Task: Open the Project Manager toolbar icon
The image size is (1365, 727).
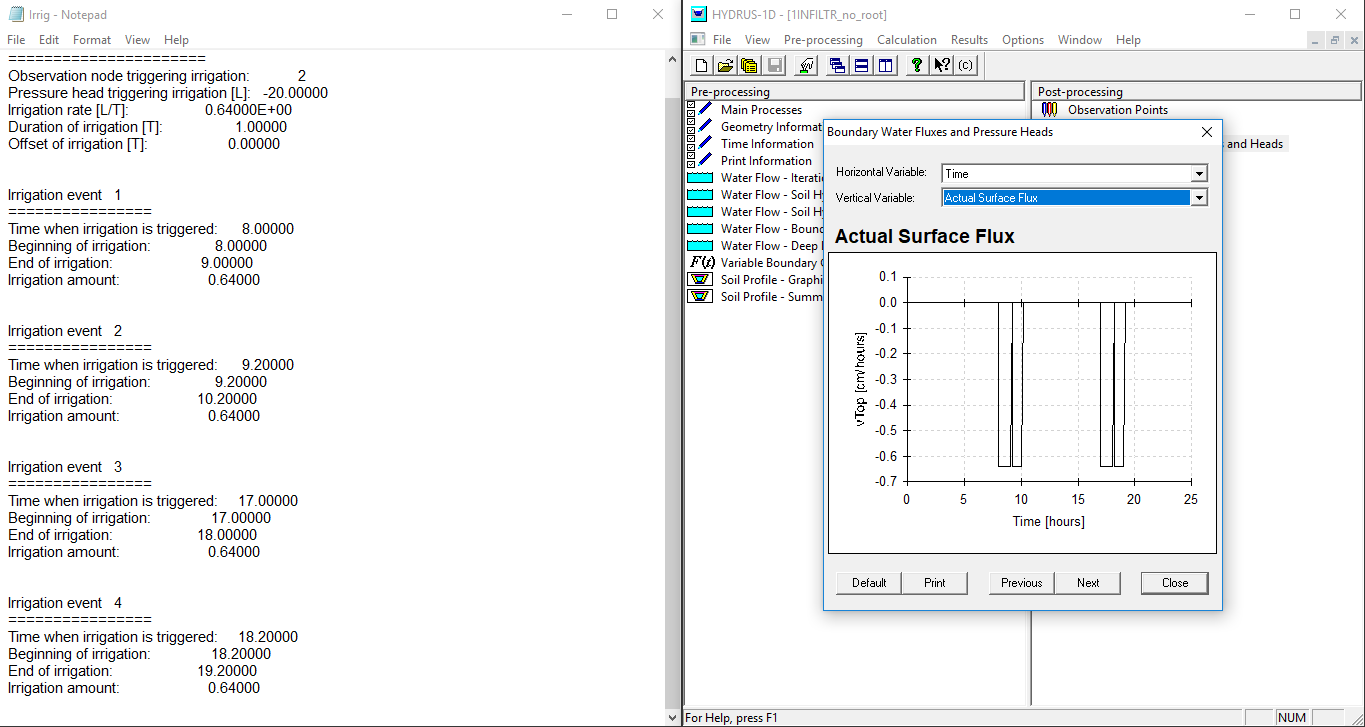Action: (x=748, y=65)
